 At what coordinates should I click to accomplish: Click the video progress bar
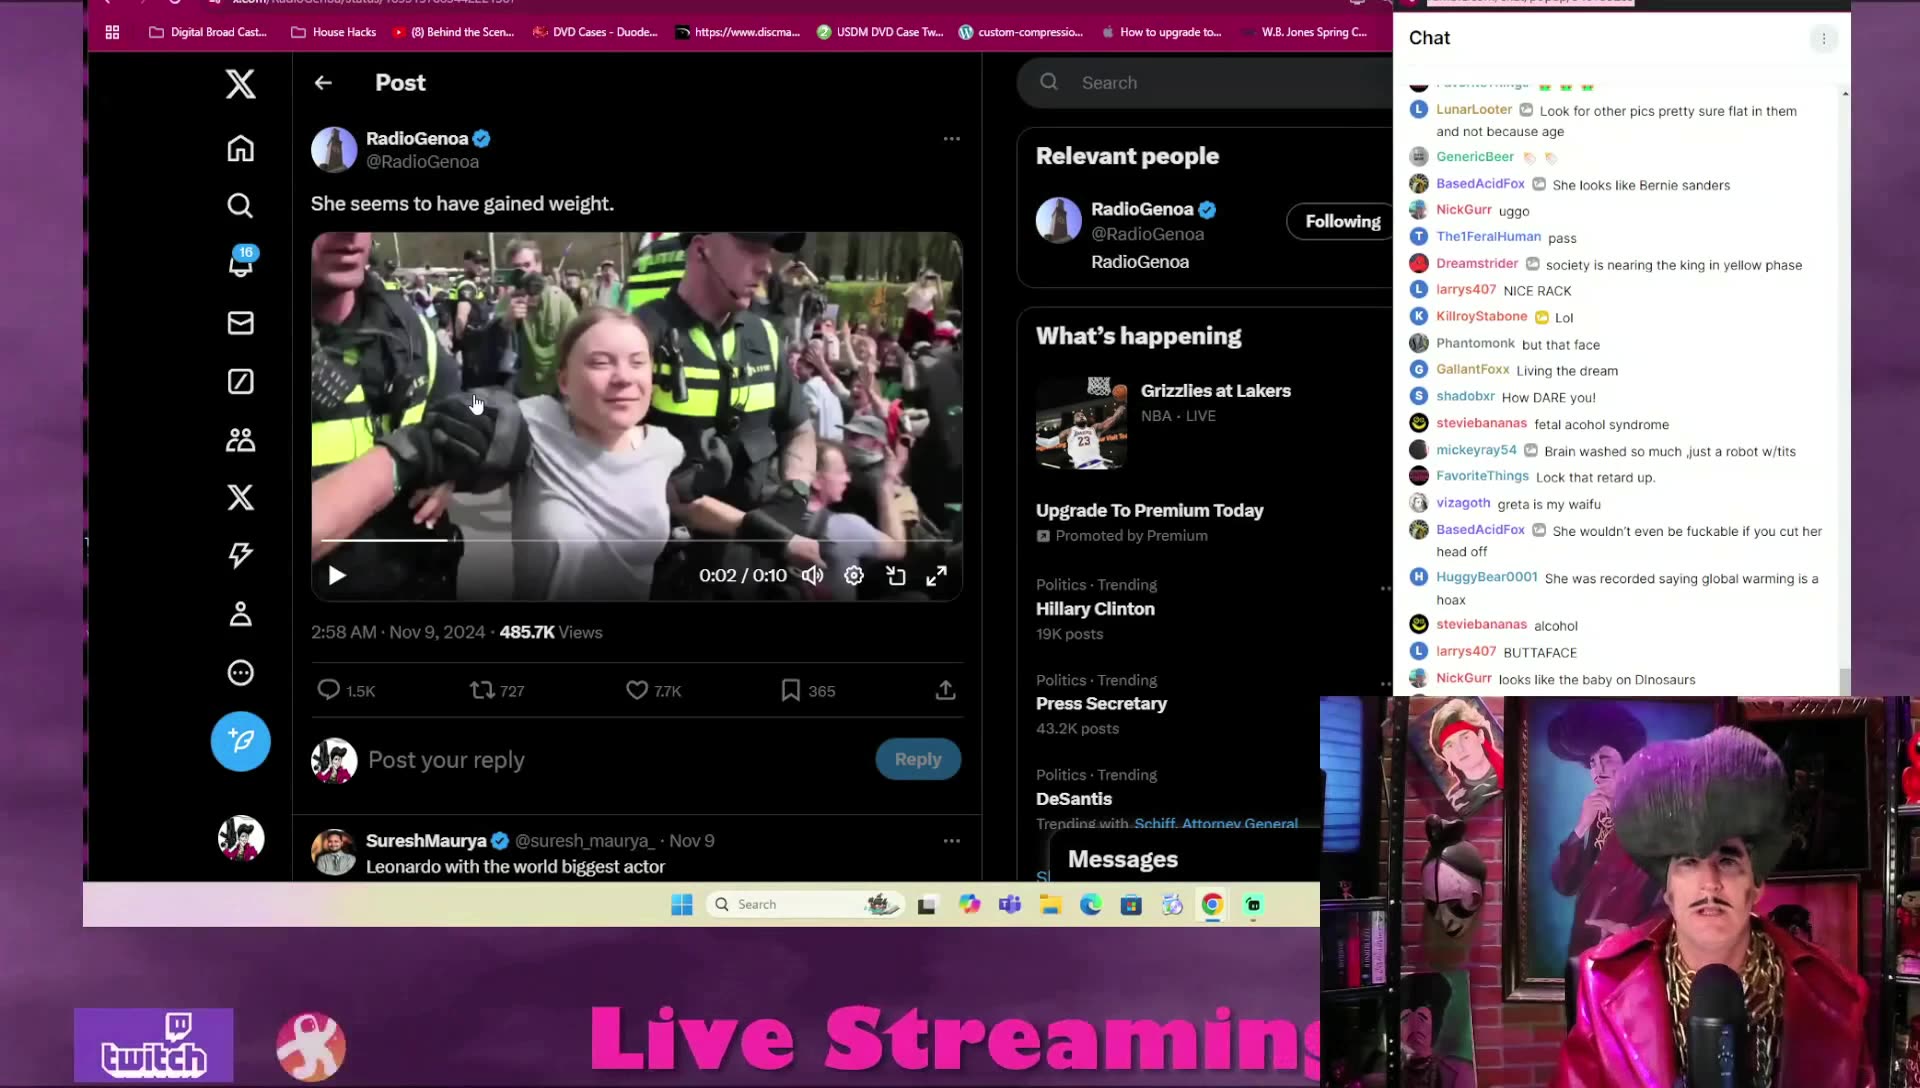click(636, 540)
